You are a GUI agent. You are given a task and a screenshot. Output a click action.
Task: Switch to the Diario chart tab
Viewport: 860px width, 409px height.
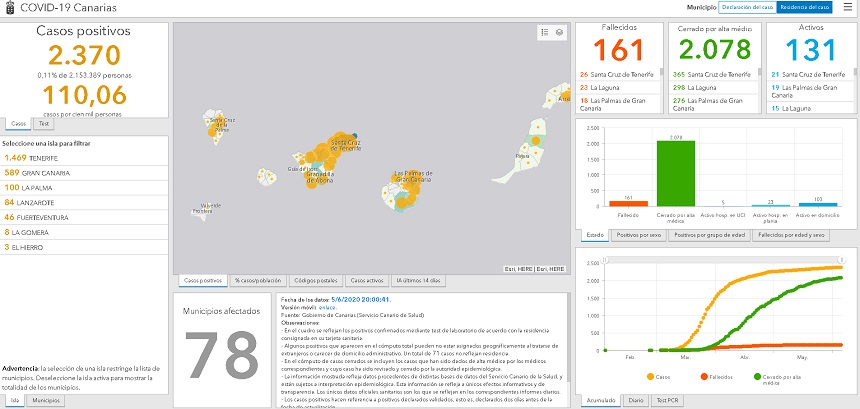click(x=635, y=399)
